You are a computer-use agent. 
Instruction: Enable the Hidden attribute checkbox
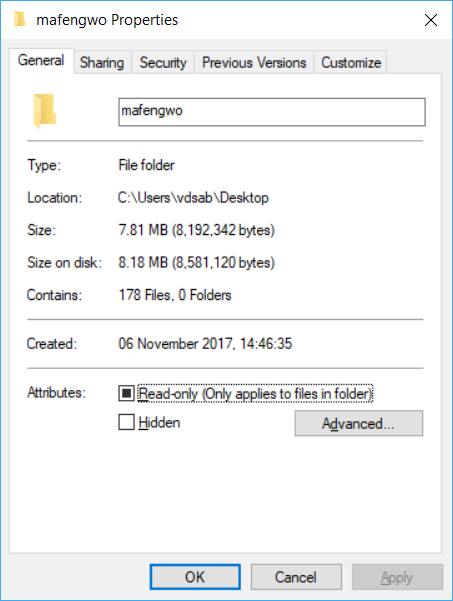pyautogui.click(x=126, y=422)
